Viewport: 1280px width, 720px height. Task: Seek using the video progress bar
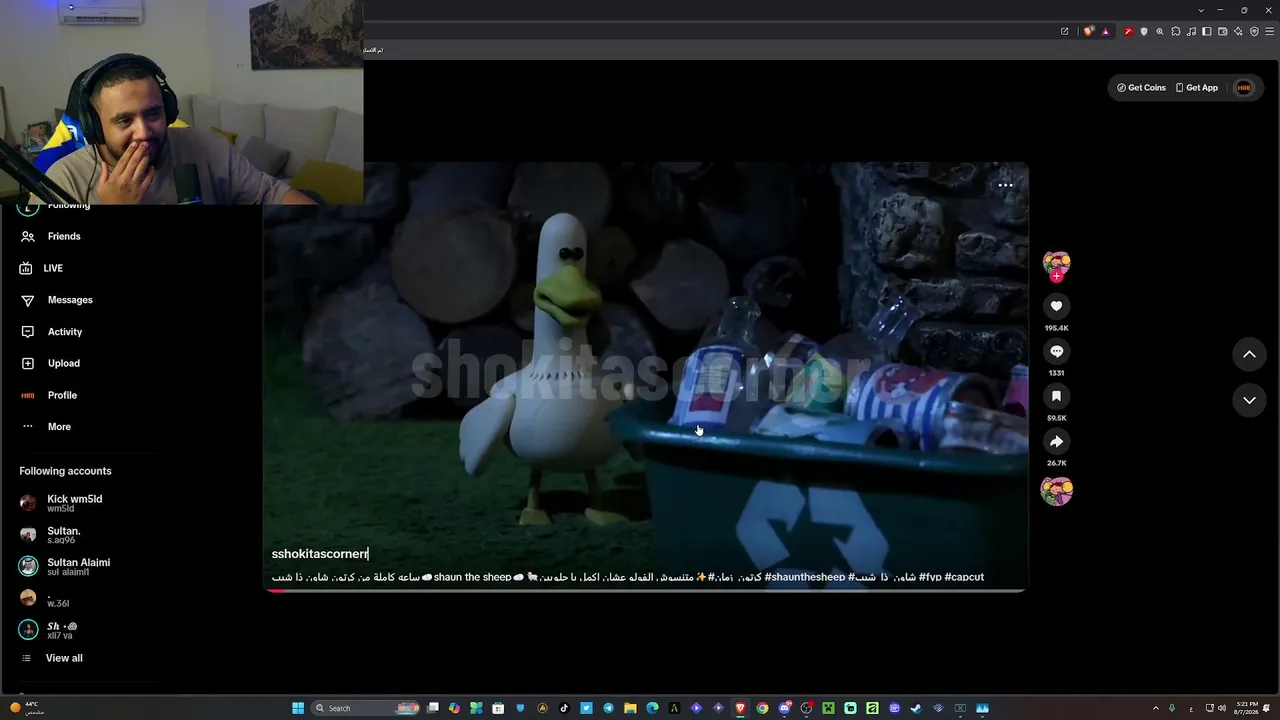click(646, 591)
